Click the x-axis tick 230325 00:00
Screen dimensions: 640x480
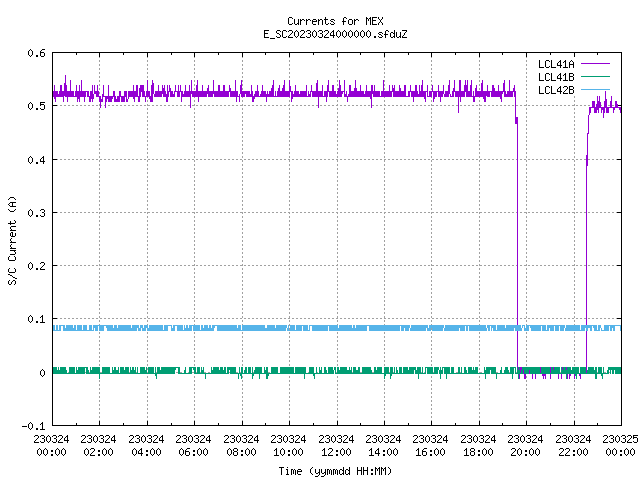(x=620, y=446)
